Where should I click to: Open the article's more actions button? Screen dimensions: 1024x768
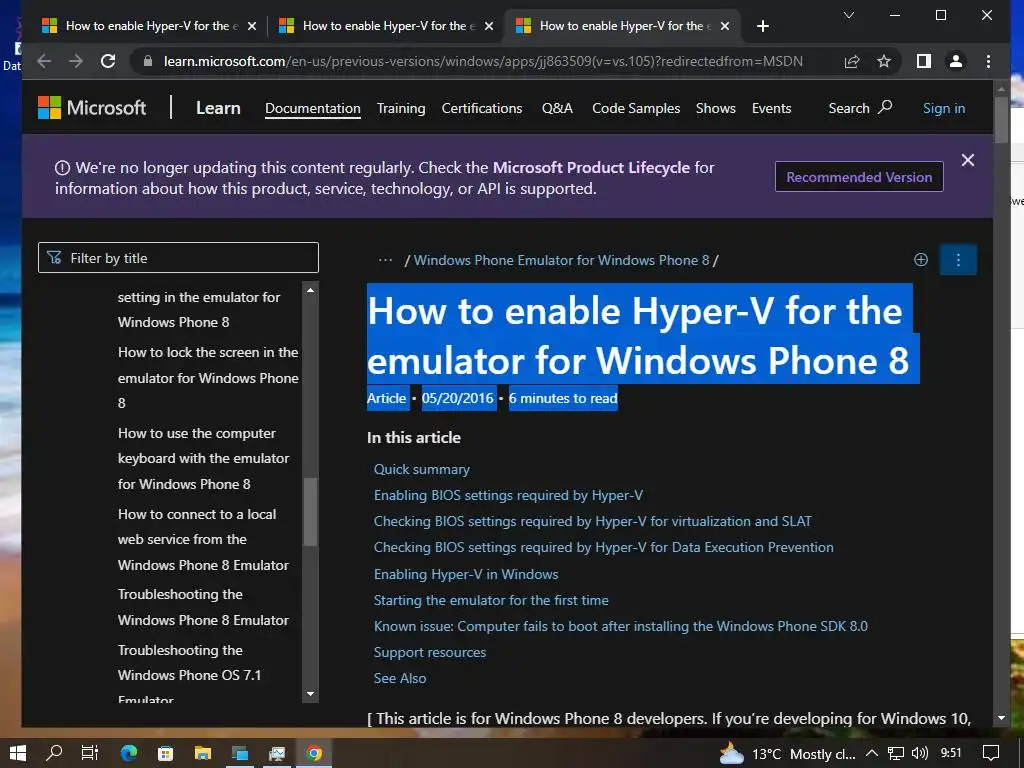pos(958,260)
